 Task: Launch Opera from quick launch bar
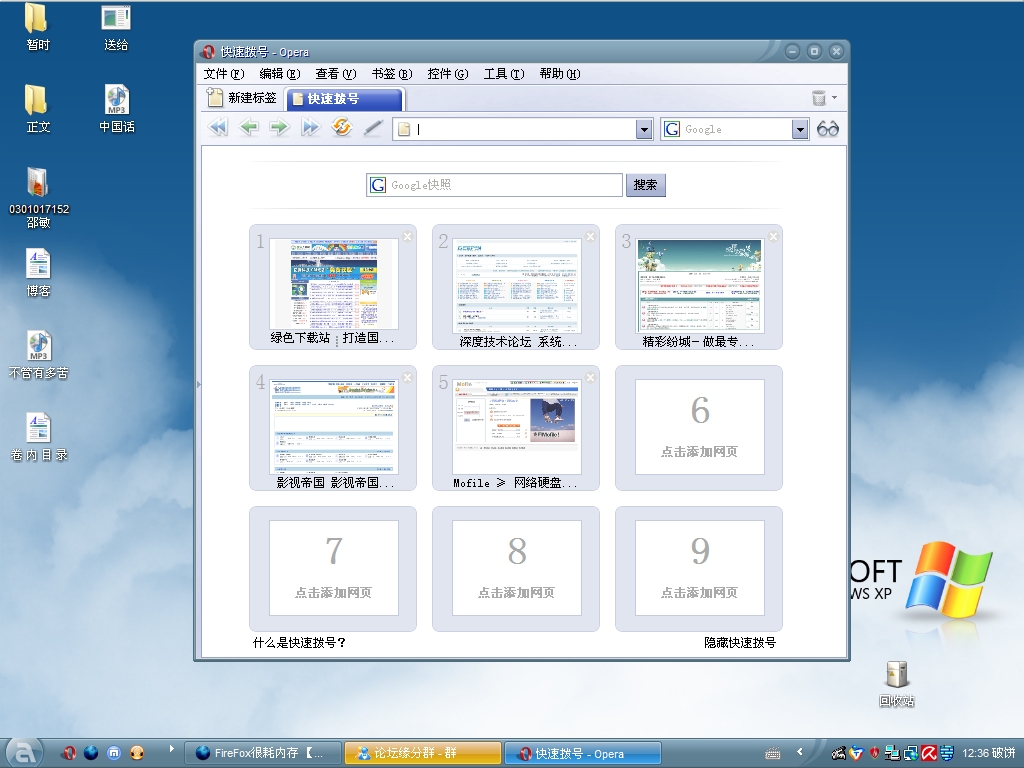69,753
